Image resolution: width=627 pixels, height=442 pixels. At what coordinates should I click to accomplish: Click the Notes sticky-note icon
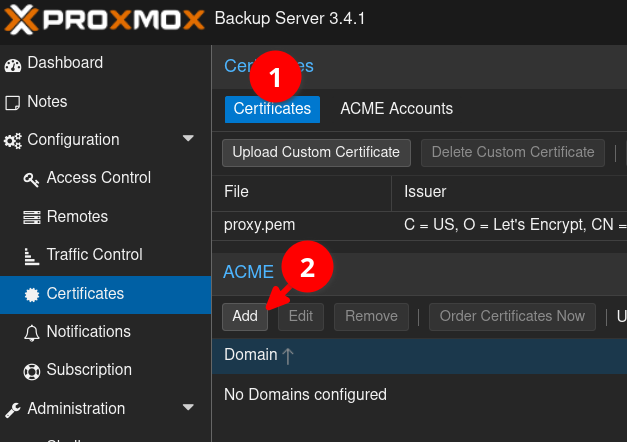coord(13,102)
